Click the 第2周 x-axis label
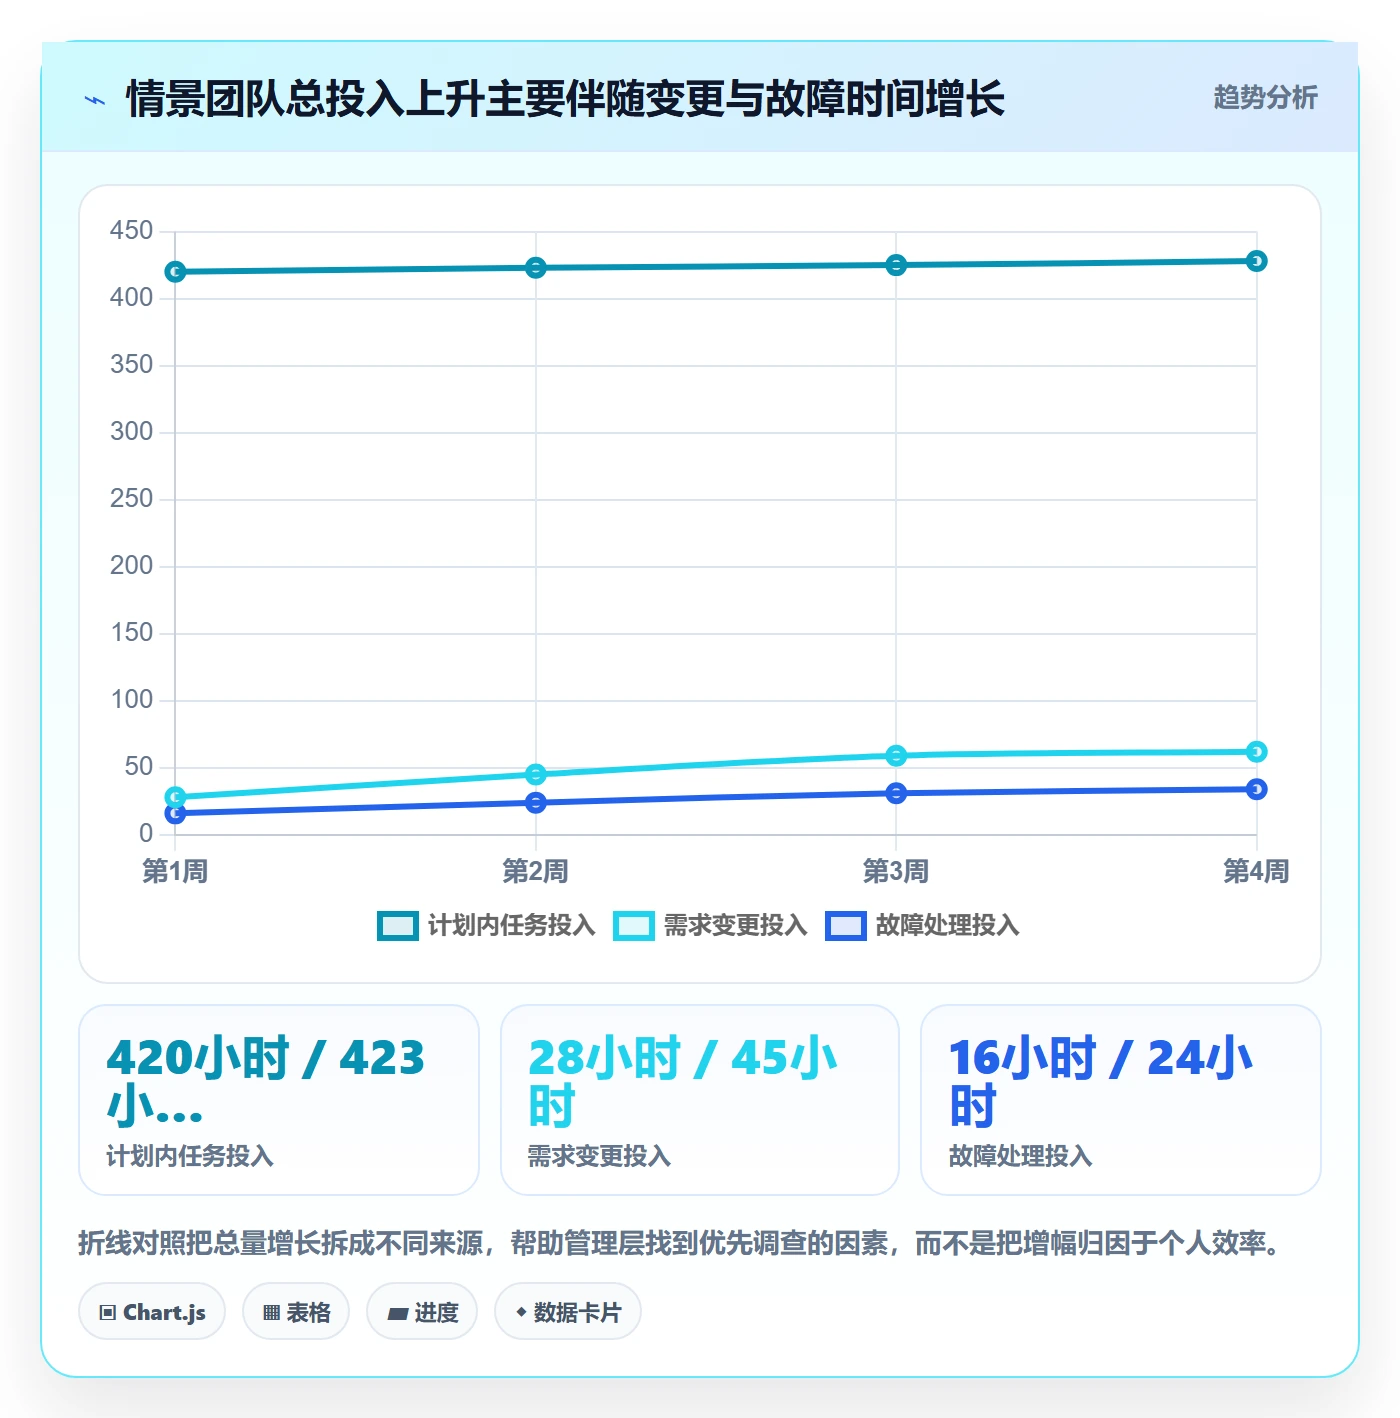Screen dimensions: 1400x1418 coord(536,871)
